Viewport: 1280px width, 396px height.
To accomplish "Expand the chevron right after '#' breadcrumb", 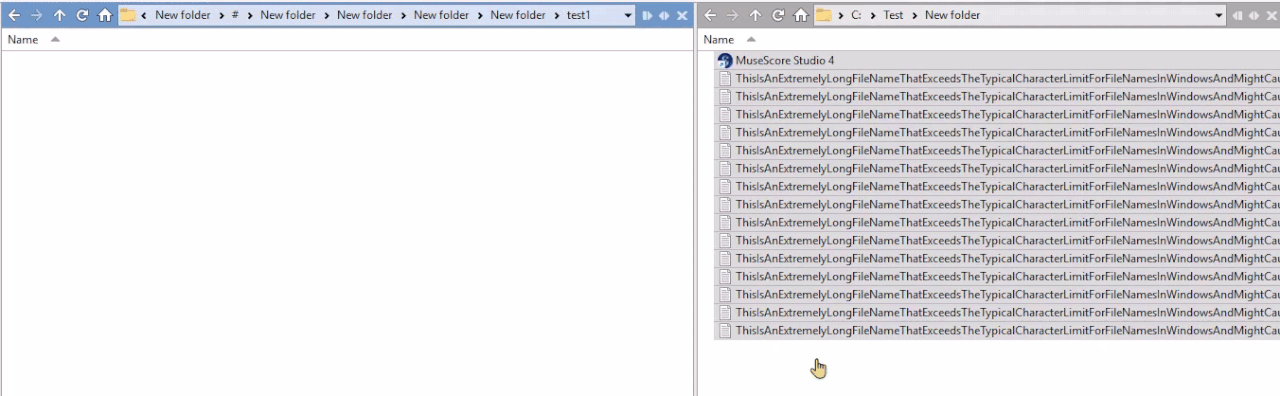I will 250,15.
